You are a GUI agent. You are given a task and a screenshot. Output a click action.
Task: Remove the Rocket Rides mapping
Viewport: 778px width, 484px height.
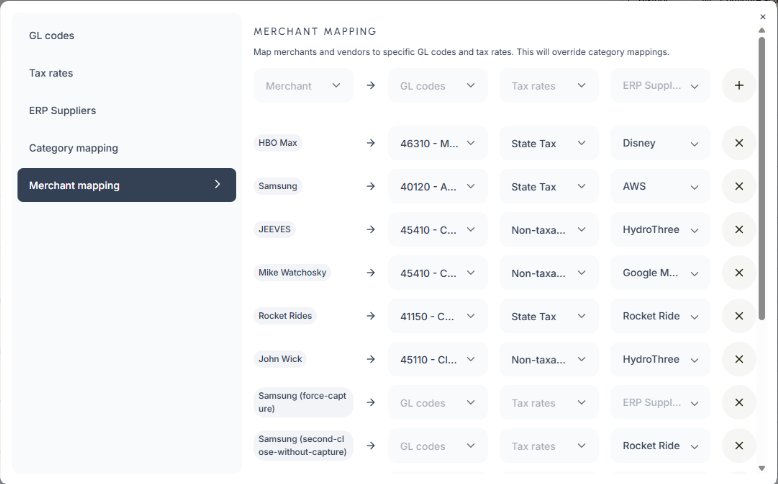click(739, 316)
